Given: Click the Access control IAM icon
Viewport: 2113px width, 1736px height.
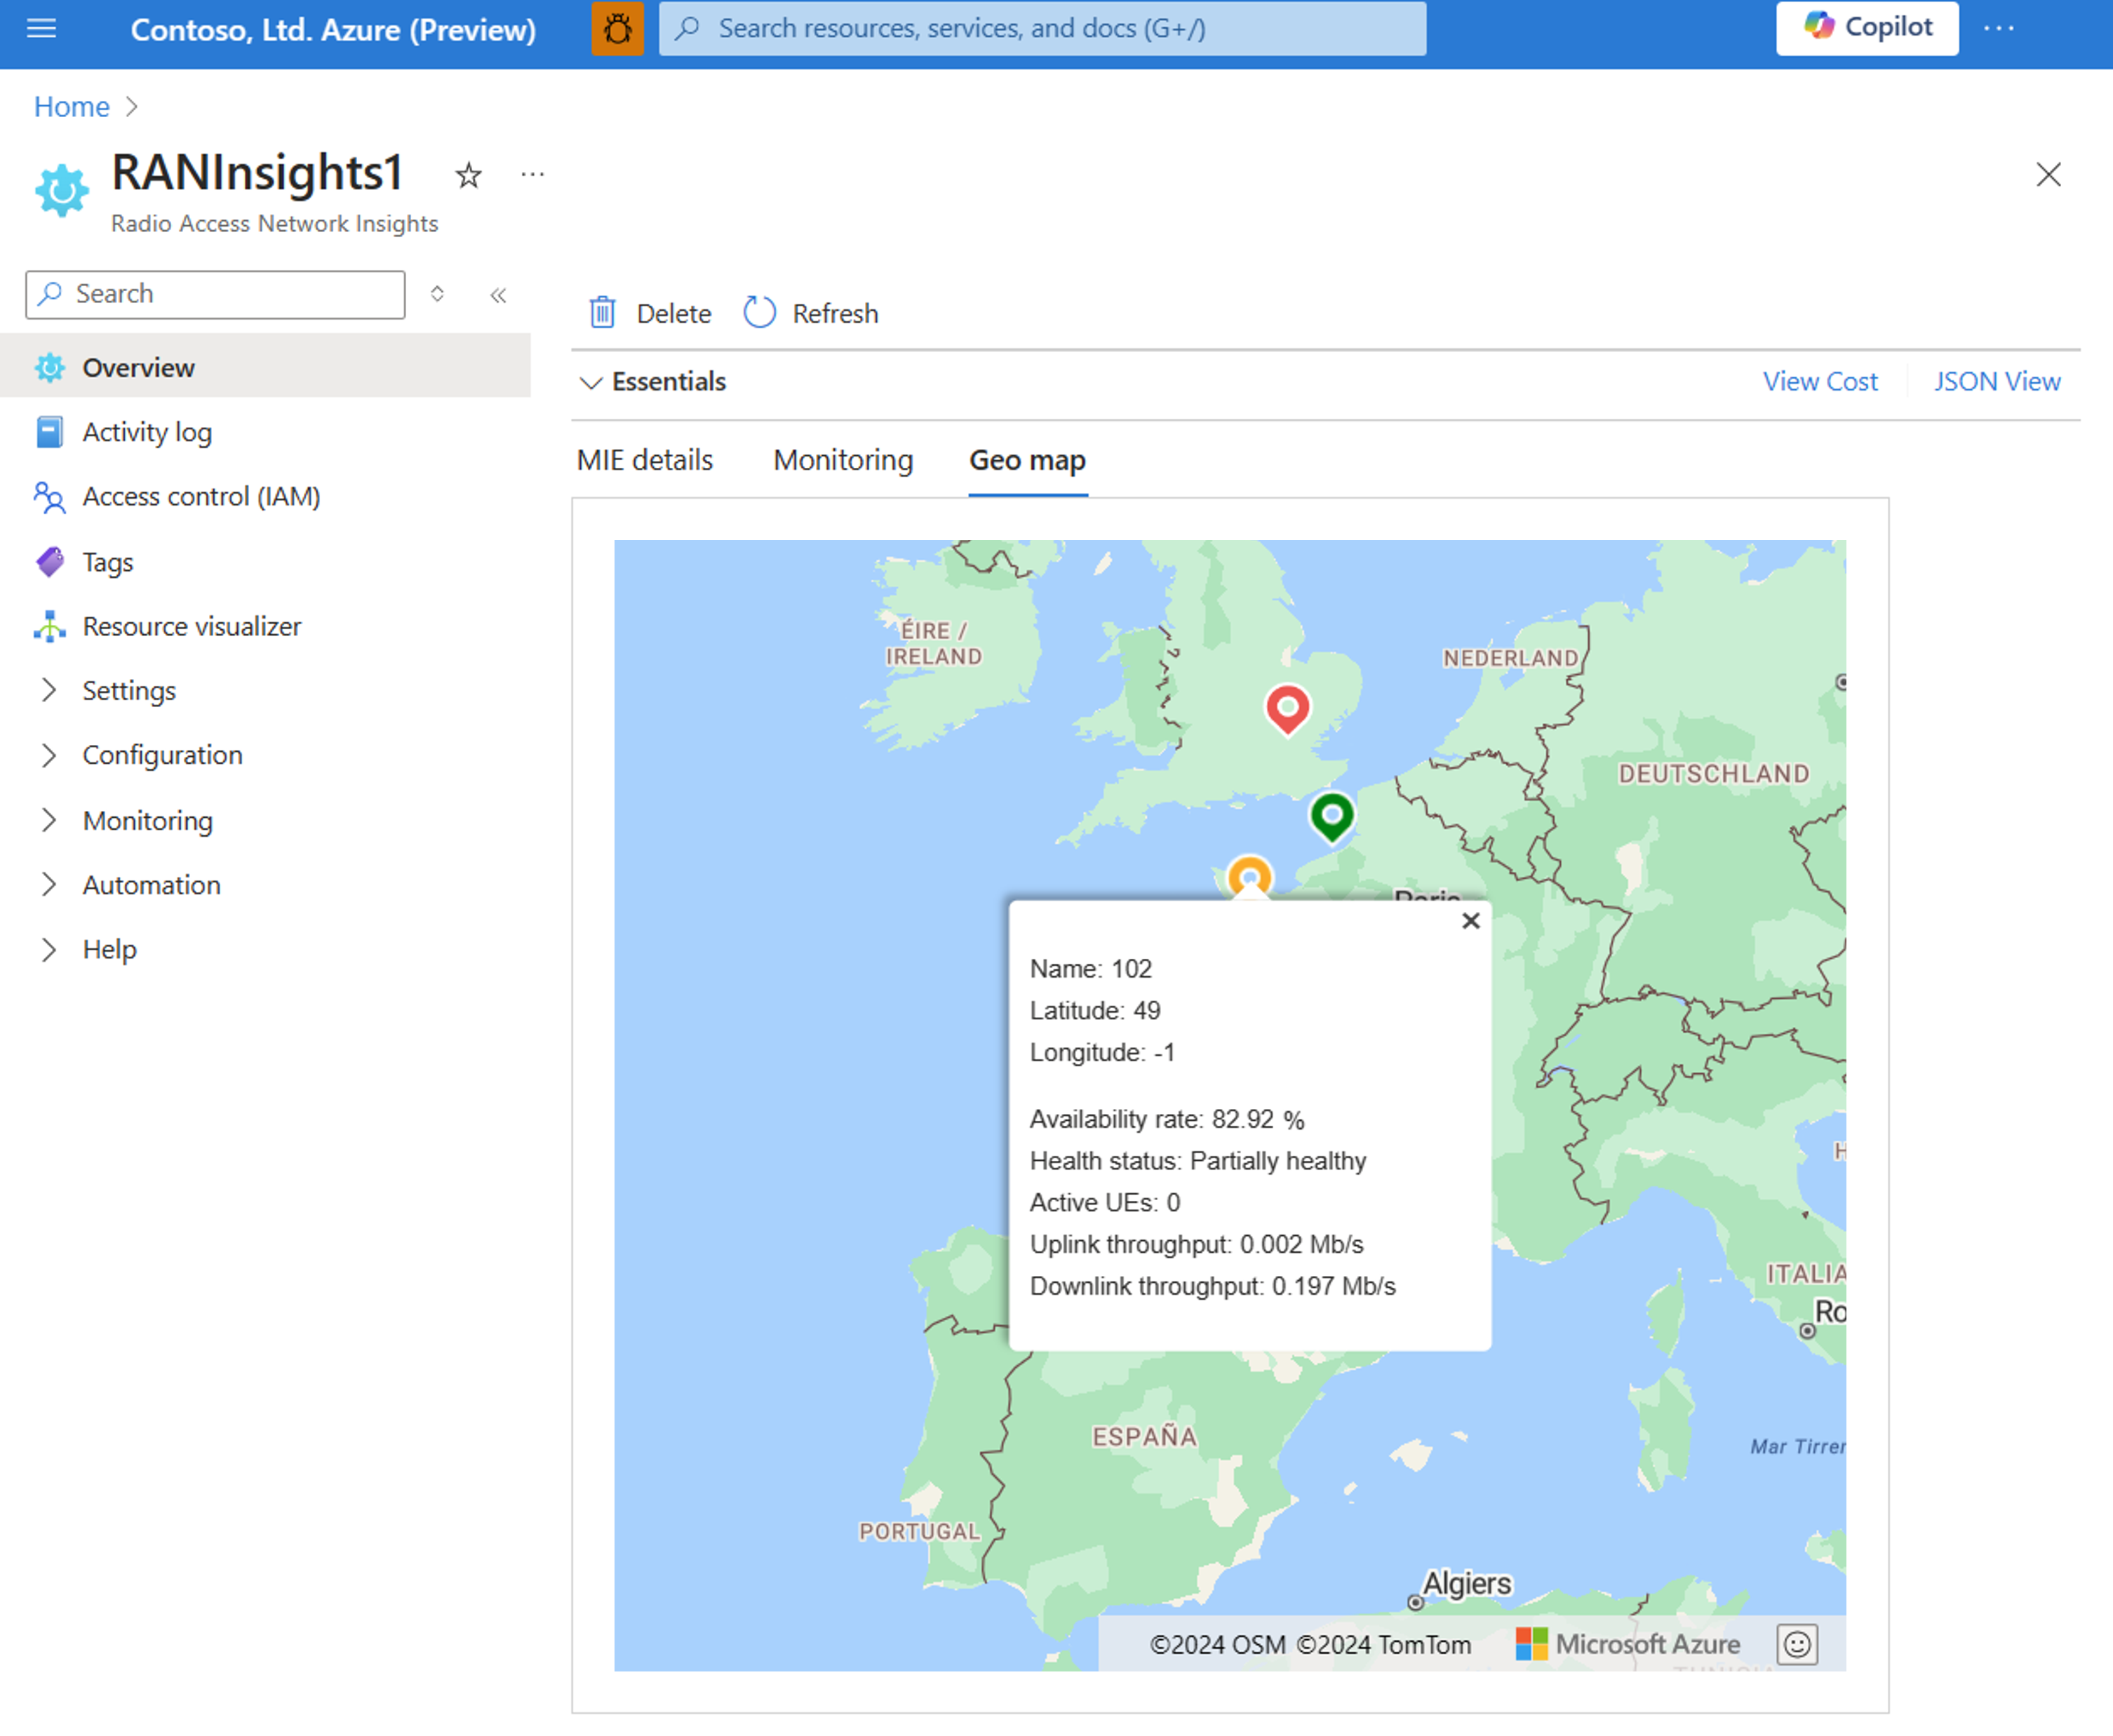Looking at the screenshot, I should point(51,495).
